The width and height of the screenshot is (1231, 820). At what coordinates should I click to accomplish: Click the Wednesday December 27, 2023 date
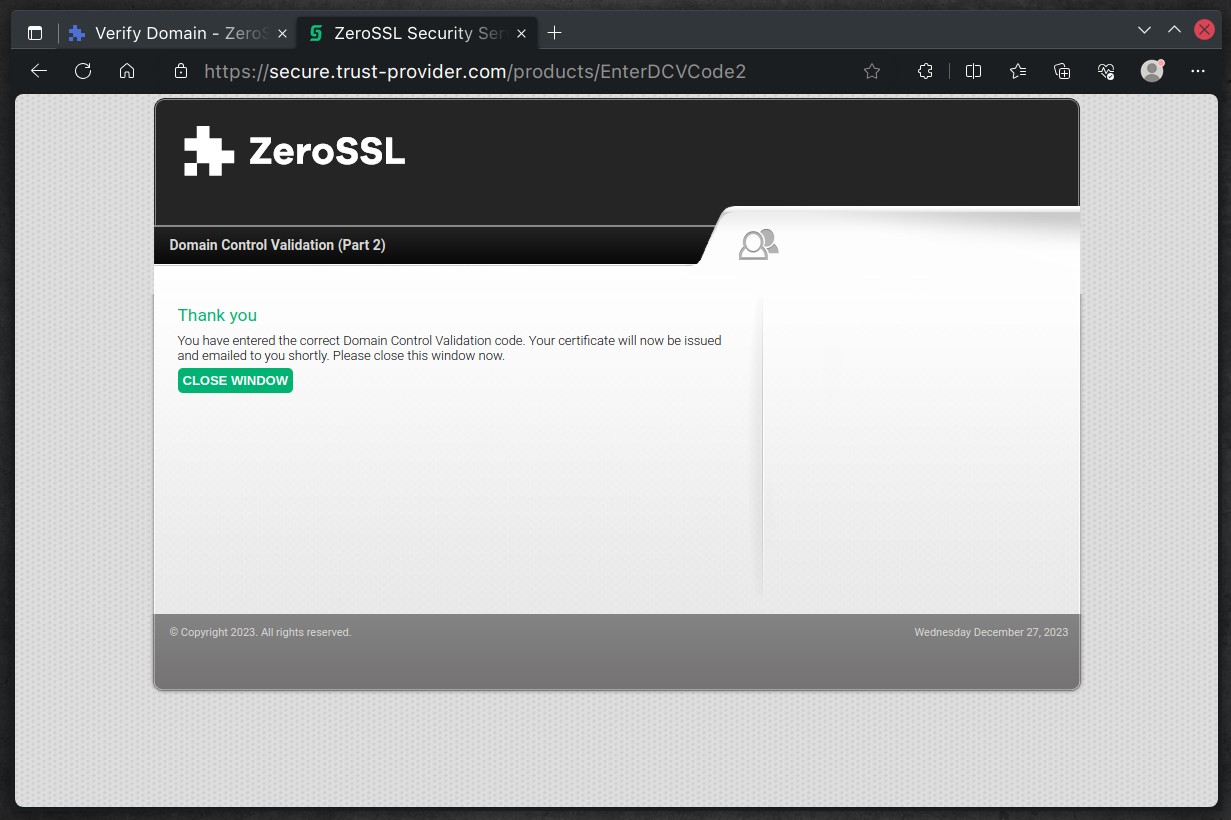coord(991,632)
